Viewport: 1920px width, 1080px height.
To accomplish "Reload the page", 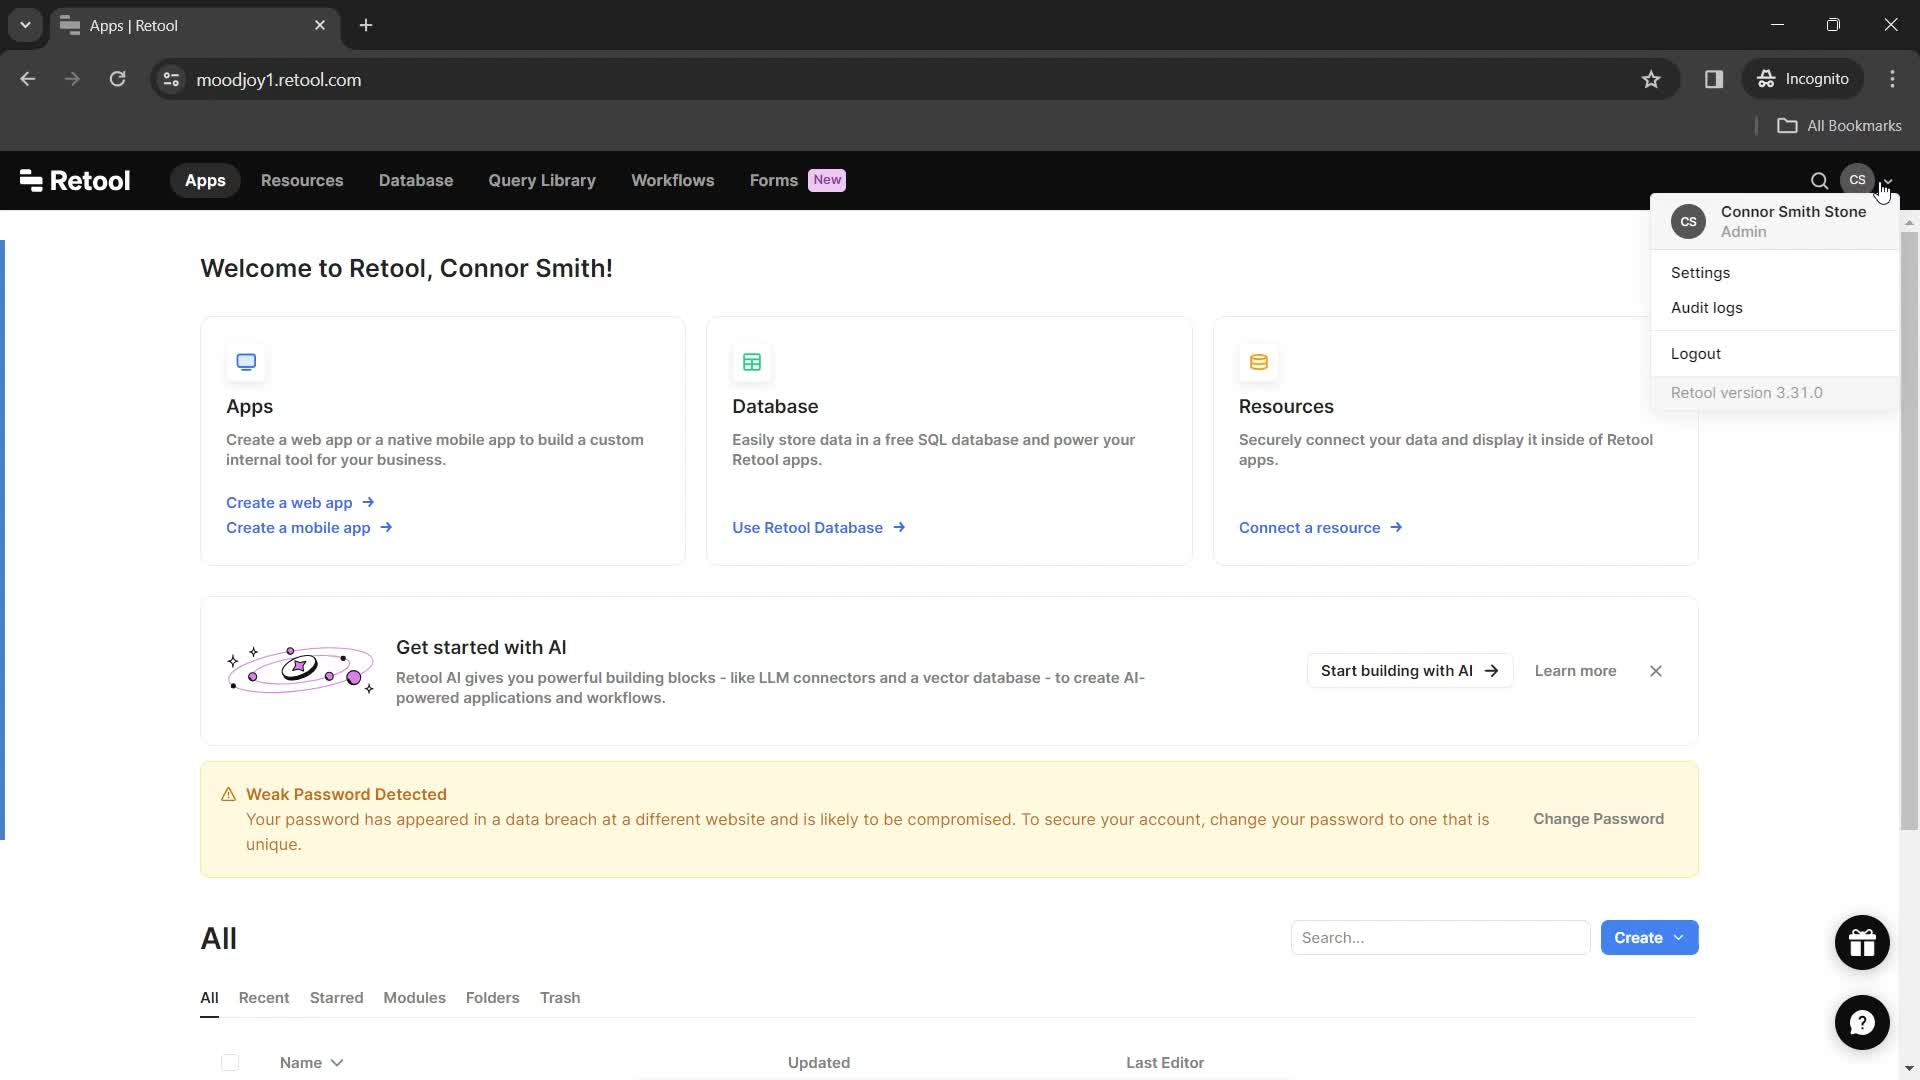I will click(117, 79).
